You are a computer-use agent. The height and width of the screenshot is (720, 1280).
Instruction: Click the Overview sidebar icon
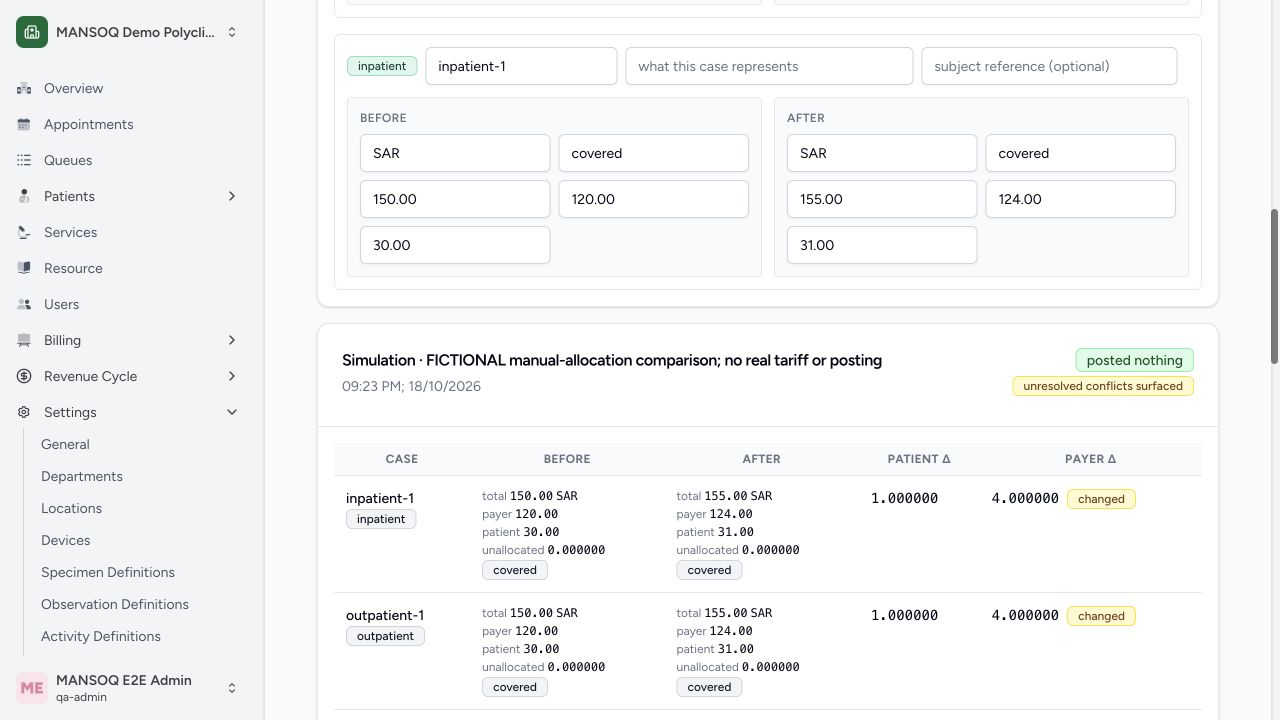pyautogui.click(x=24, y=88)
